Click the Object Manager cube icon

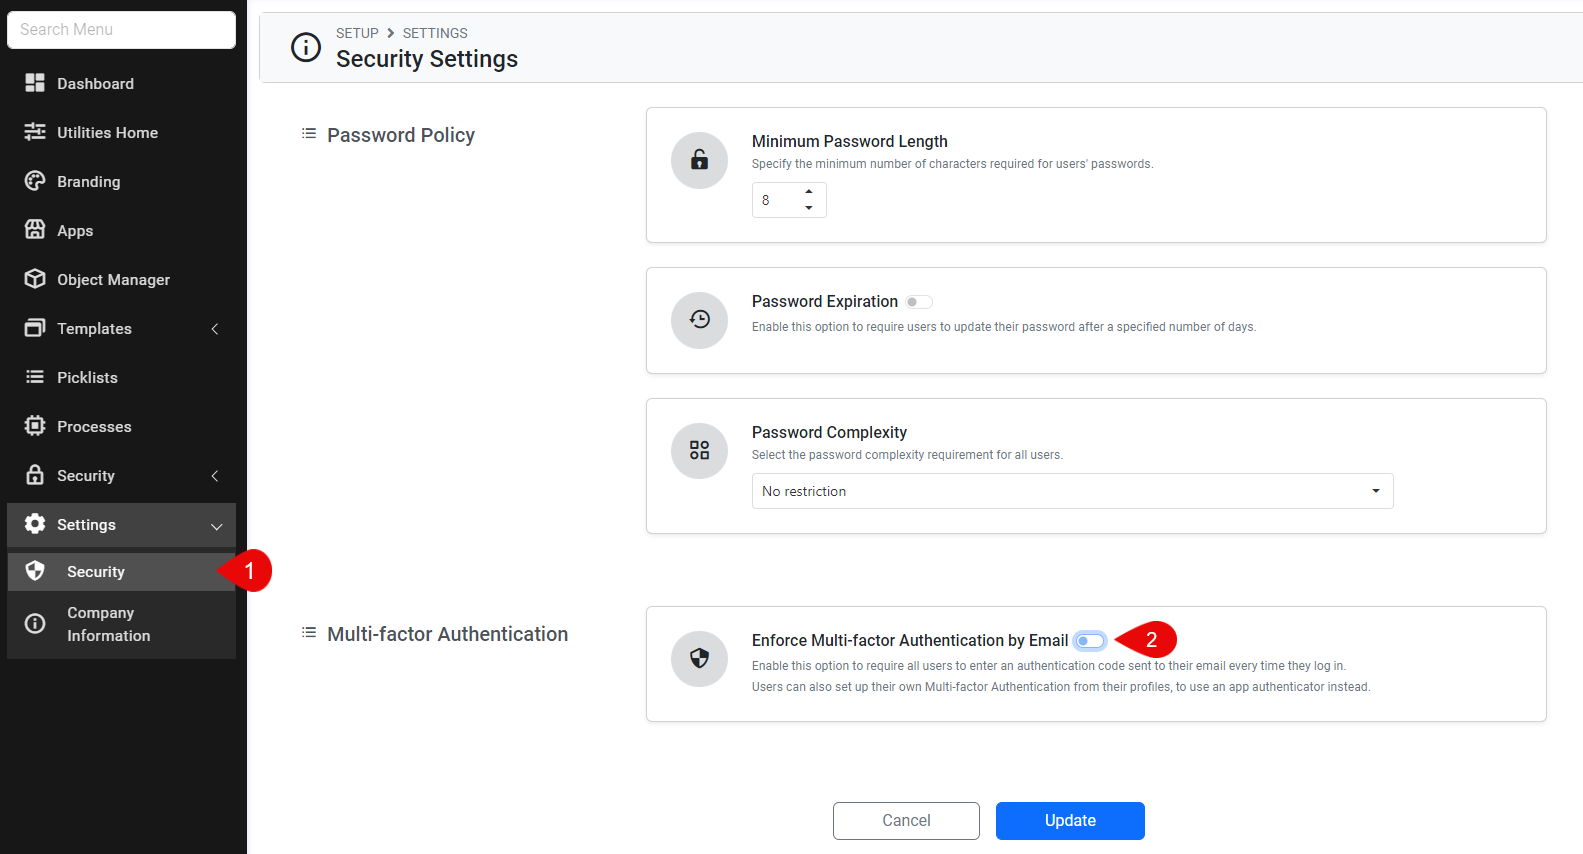tap(35, 279)
